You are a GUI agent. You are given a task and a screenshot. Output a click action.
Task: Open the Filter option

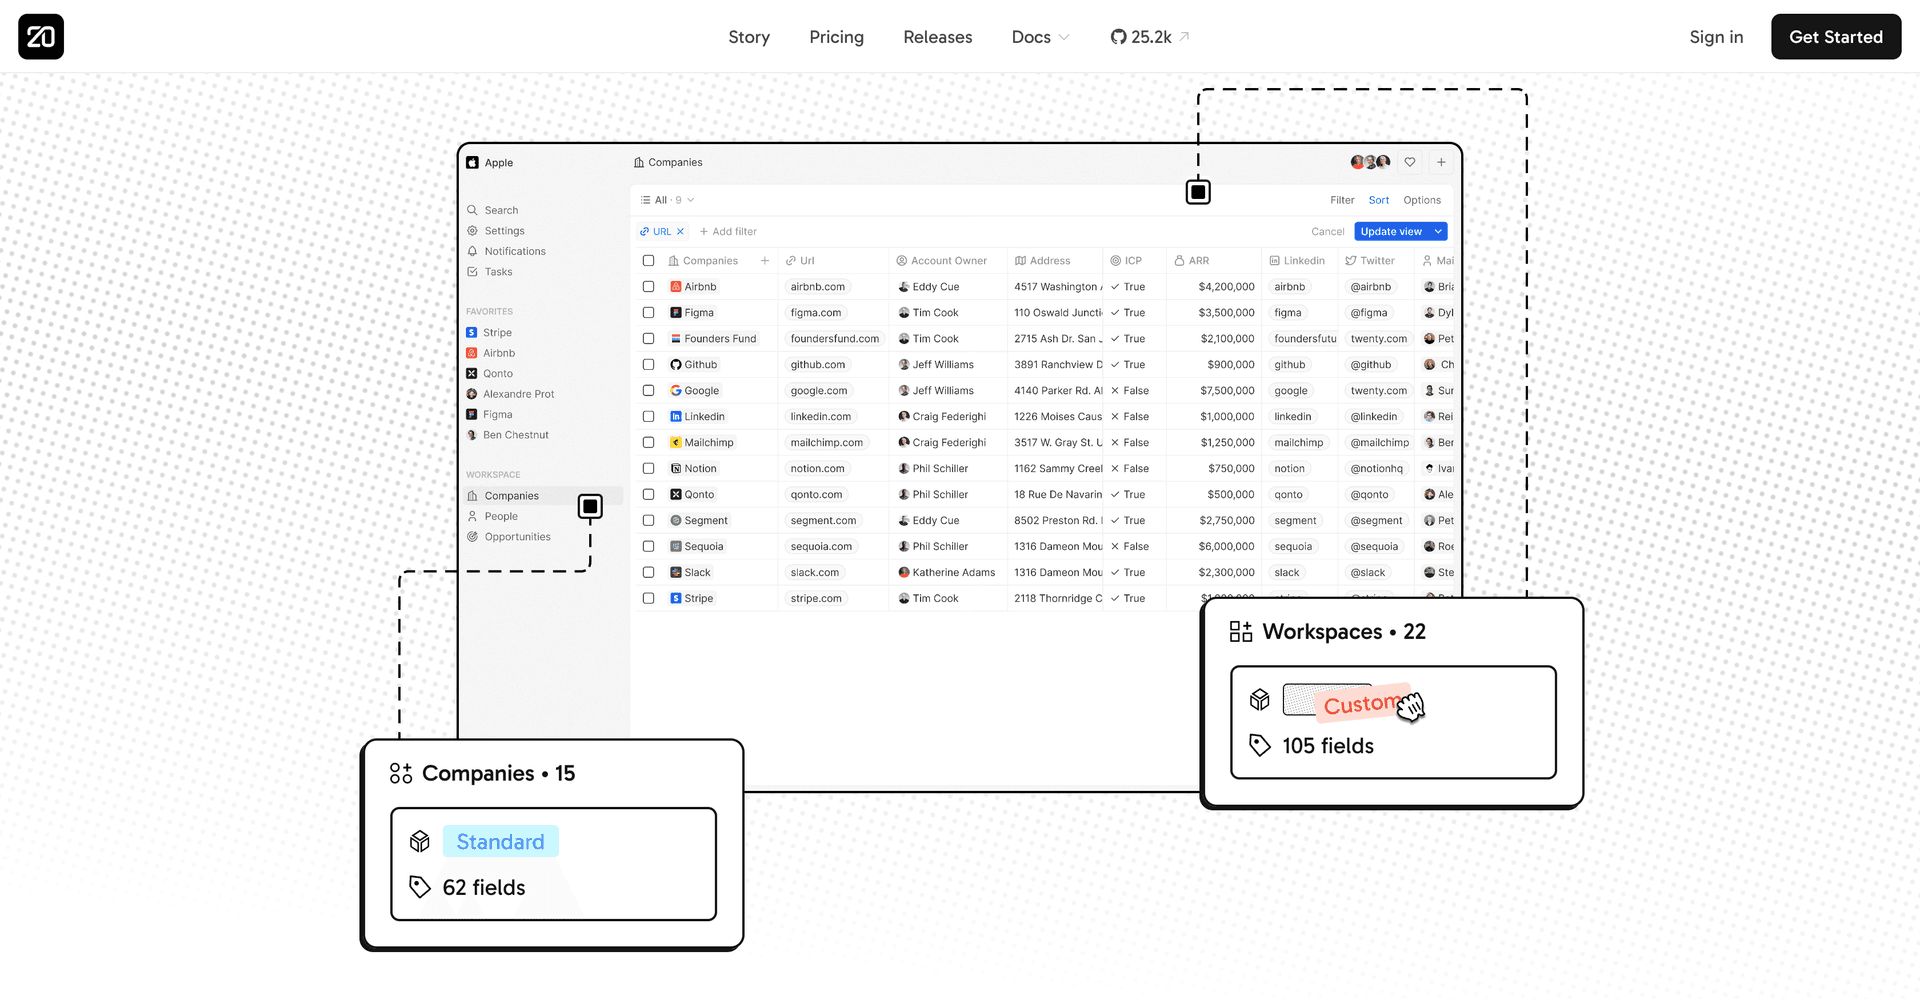1342,200
